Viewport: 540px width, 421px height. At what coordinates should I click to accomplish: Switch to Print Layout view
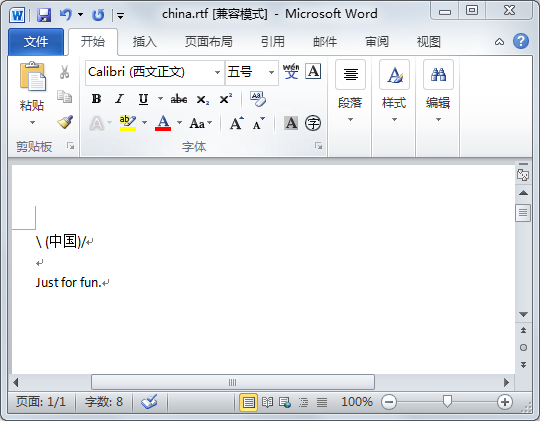[249, 402]
